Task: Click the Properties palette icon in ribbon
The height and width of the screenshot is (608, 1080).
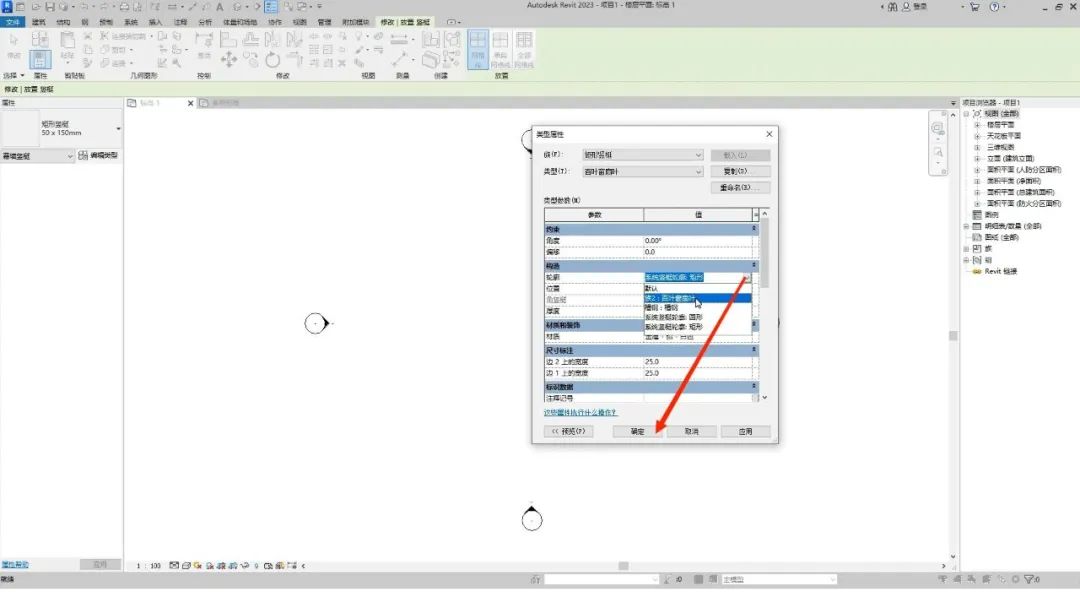Action: (40, 59)
